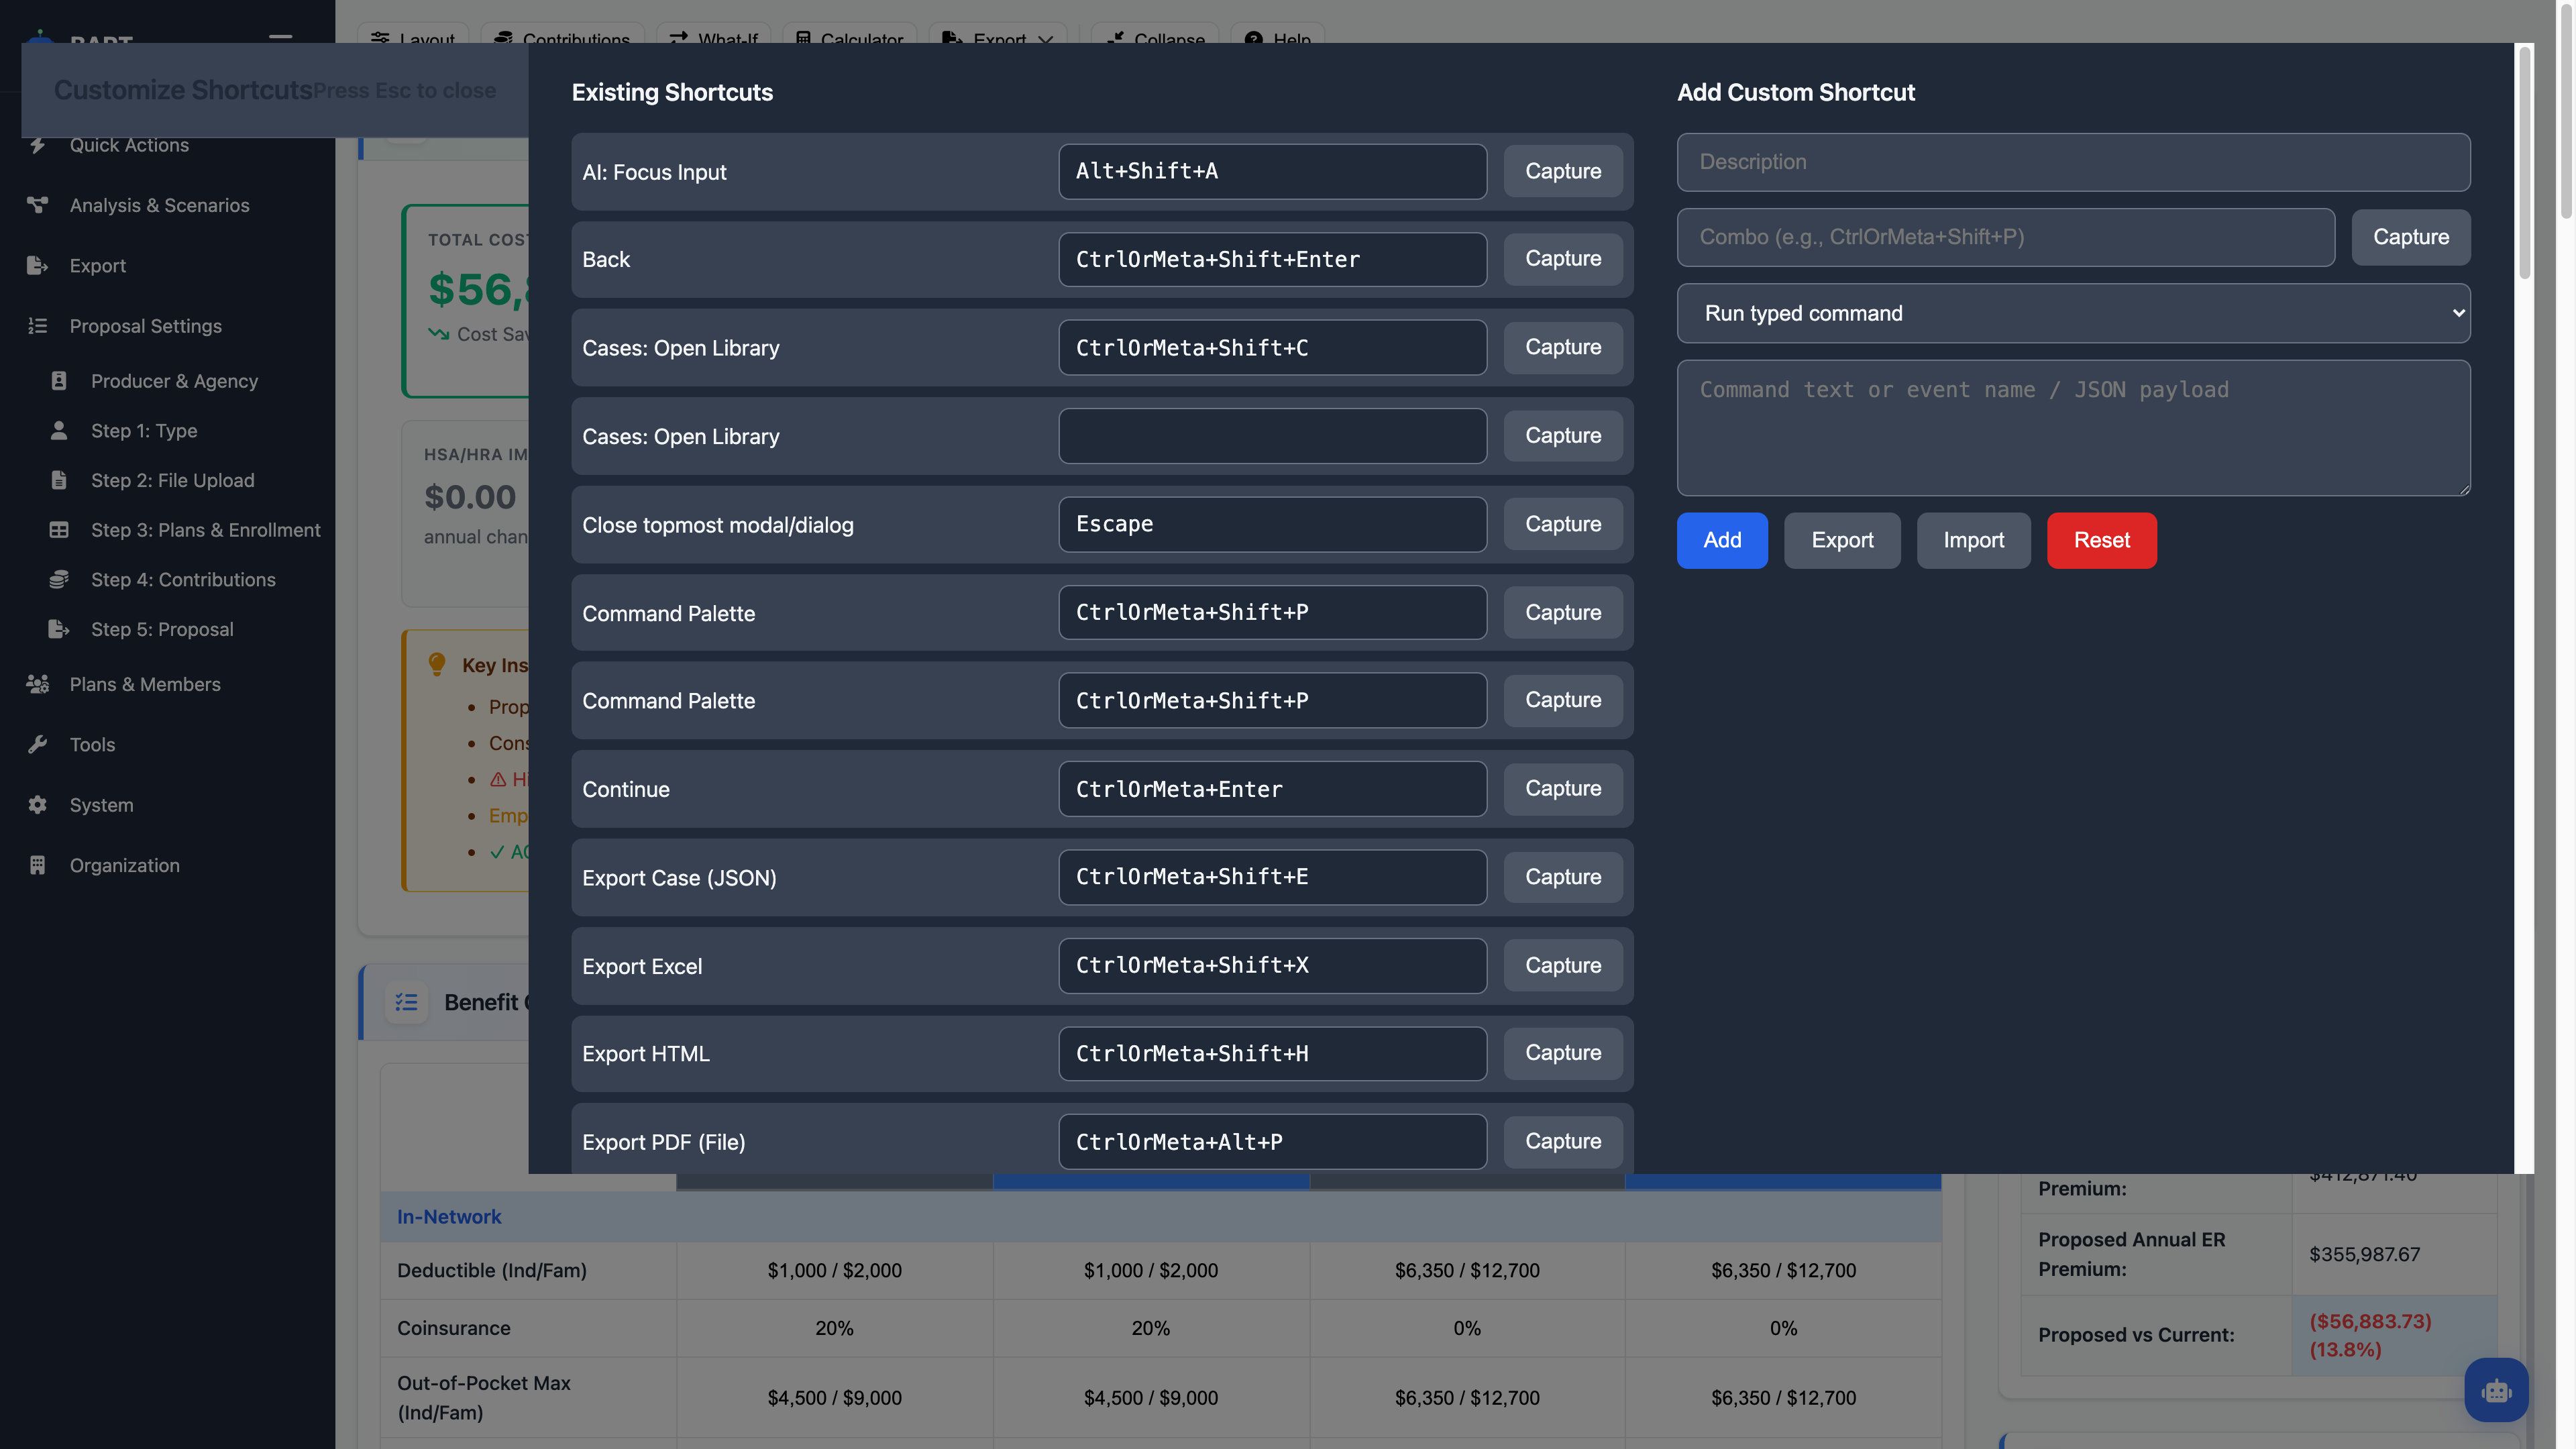Collapse the sidebar with the hamburger toggle

(280, 40)
